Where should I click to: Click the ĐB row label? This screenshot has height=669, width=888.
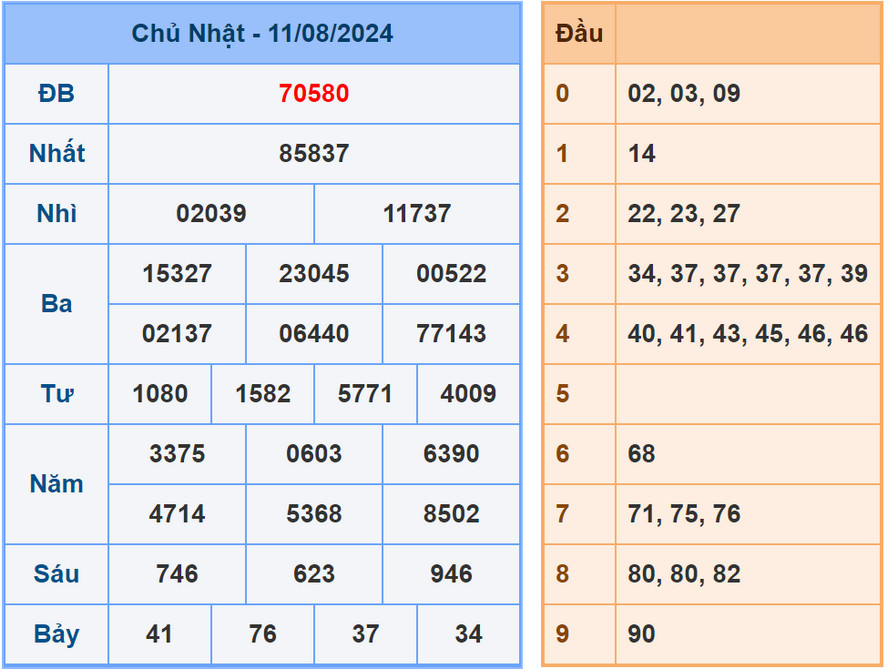[56, 93]
